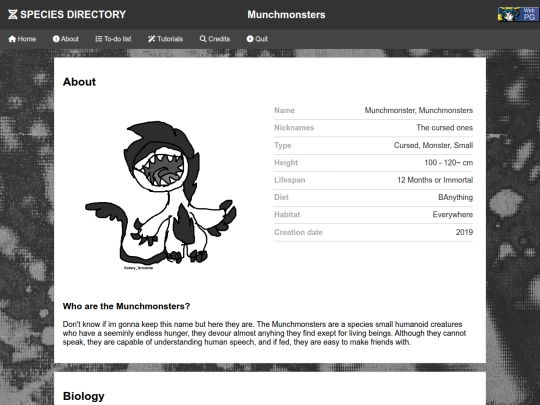The width and height of the screenshot is (540, 405).
Task: Select 'The cursed ones' value
Action: 445,128
